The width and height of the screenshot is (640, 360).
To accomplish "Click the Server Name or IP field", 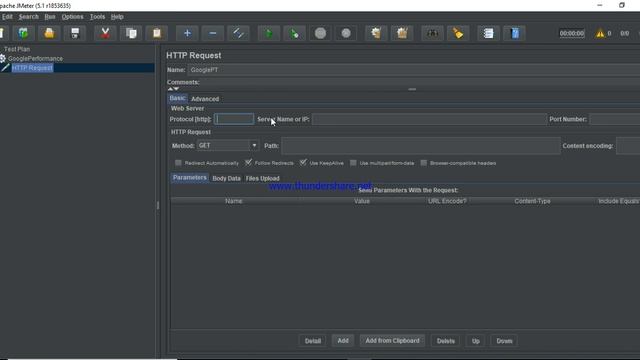I will tap(429, 119).
